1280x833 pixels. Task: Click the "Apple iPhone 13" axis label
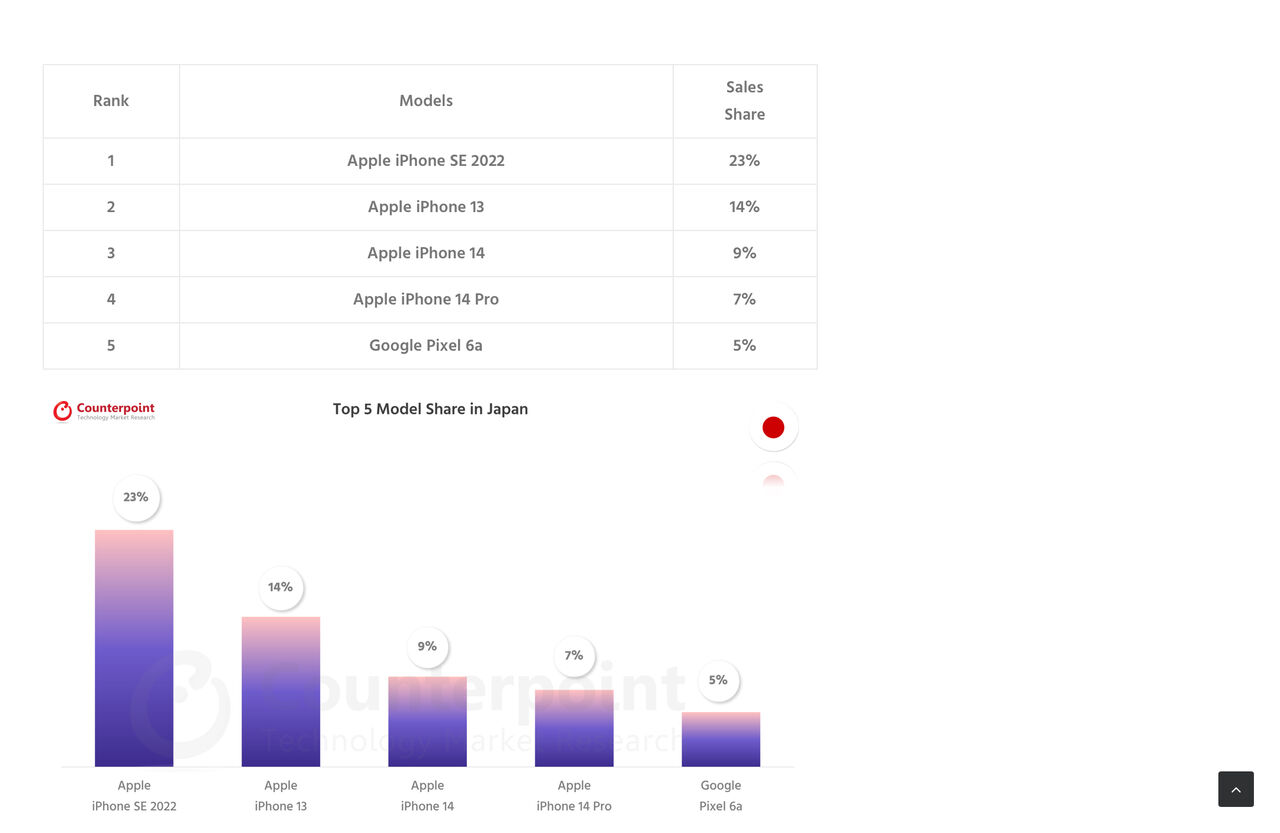pyautogui.click(x=281, y=796)
